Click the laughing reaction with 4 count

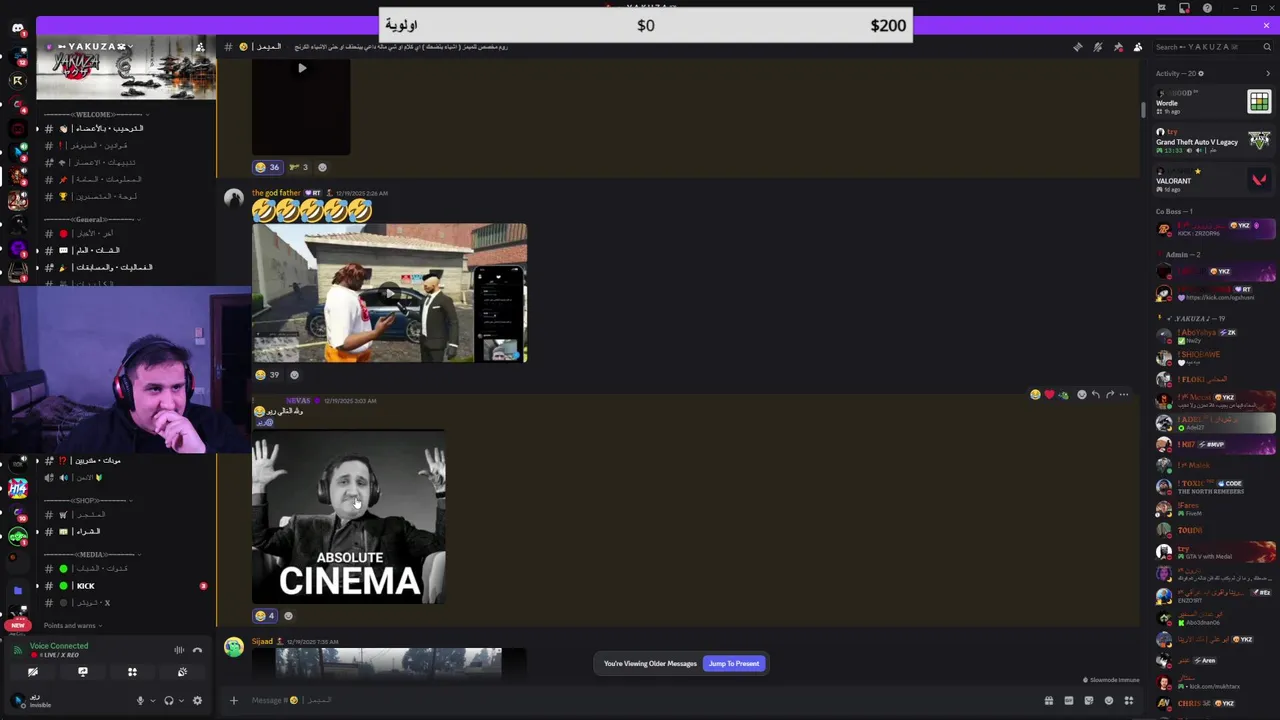[x=265, y=616]
